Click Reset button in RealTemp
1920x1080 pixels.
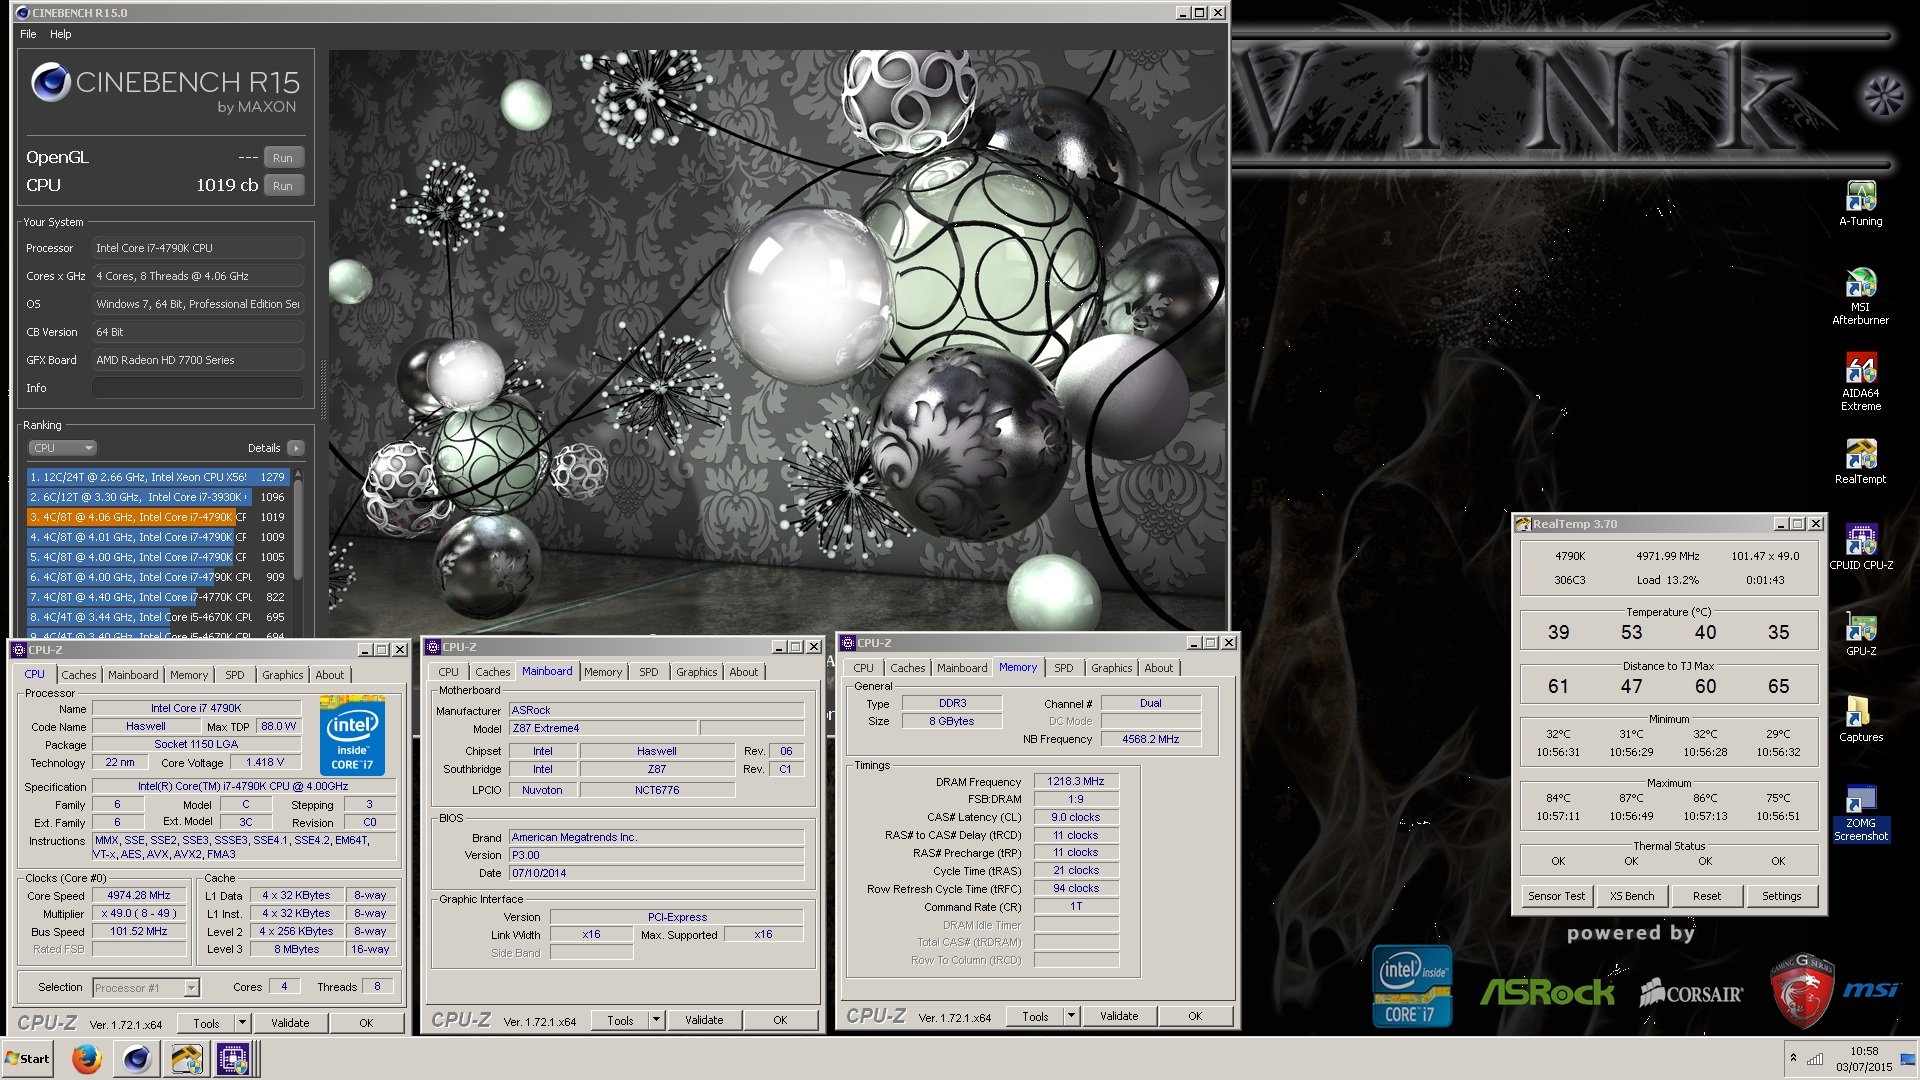[x=1706, y=896]
